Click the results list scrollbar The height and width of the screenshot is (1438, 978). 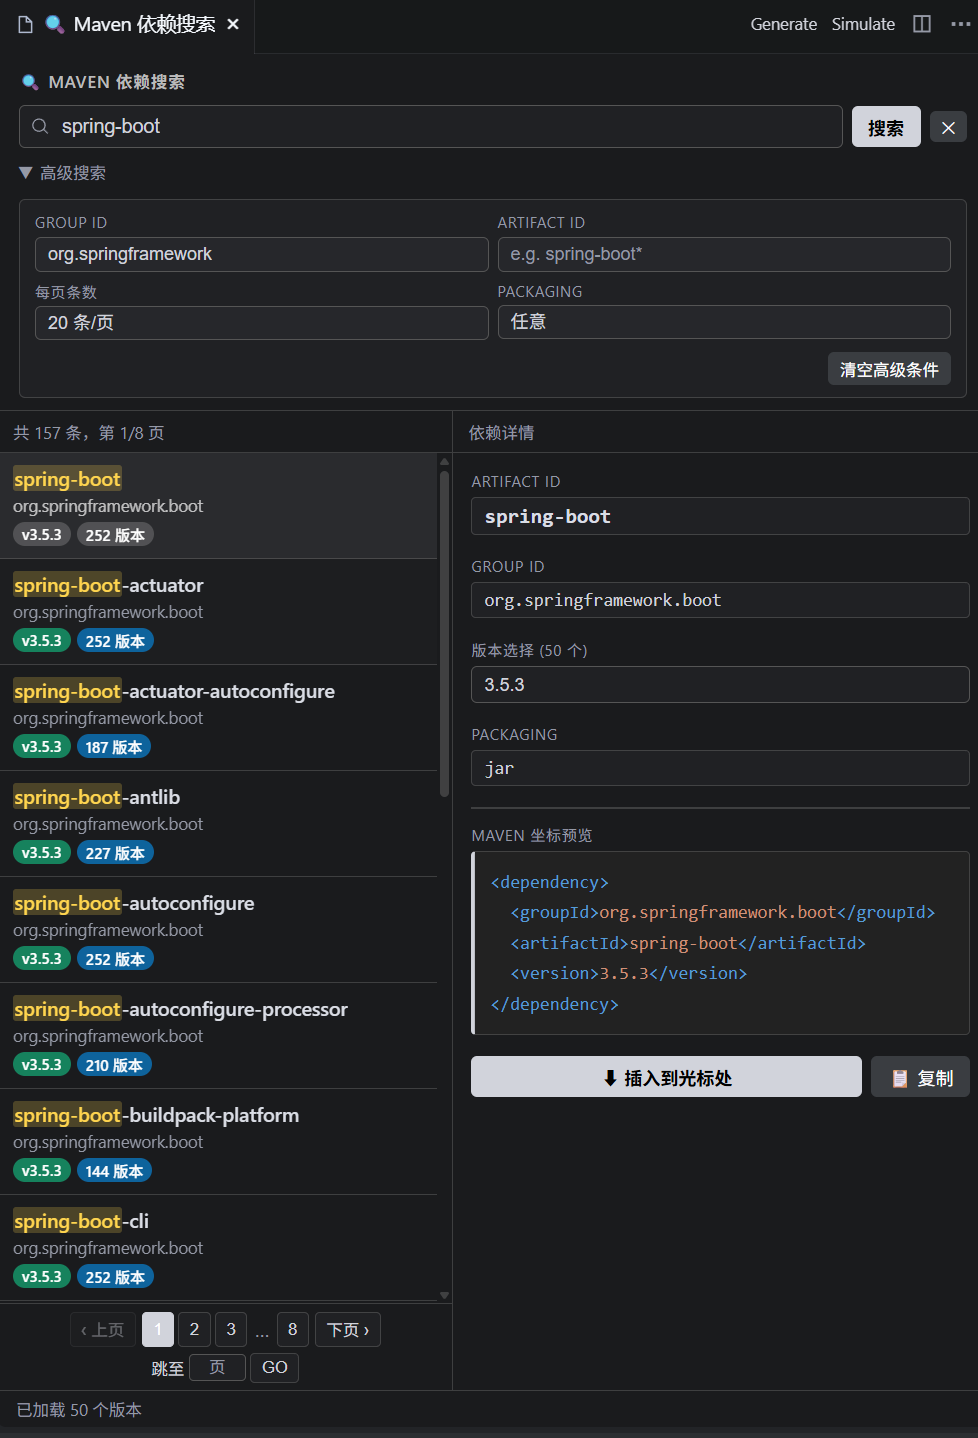point(444,632)
